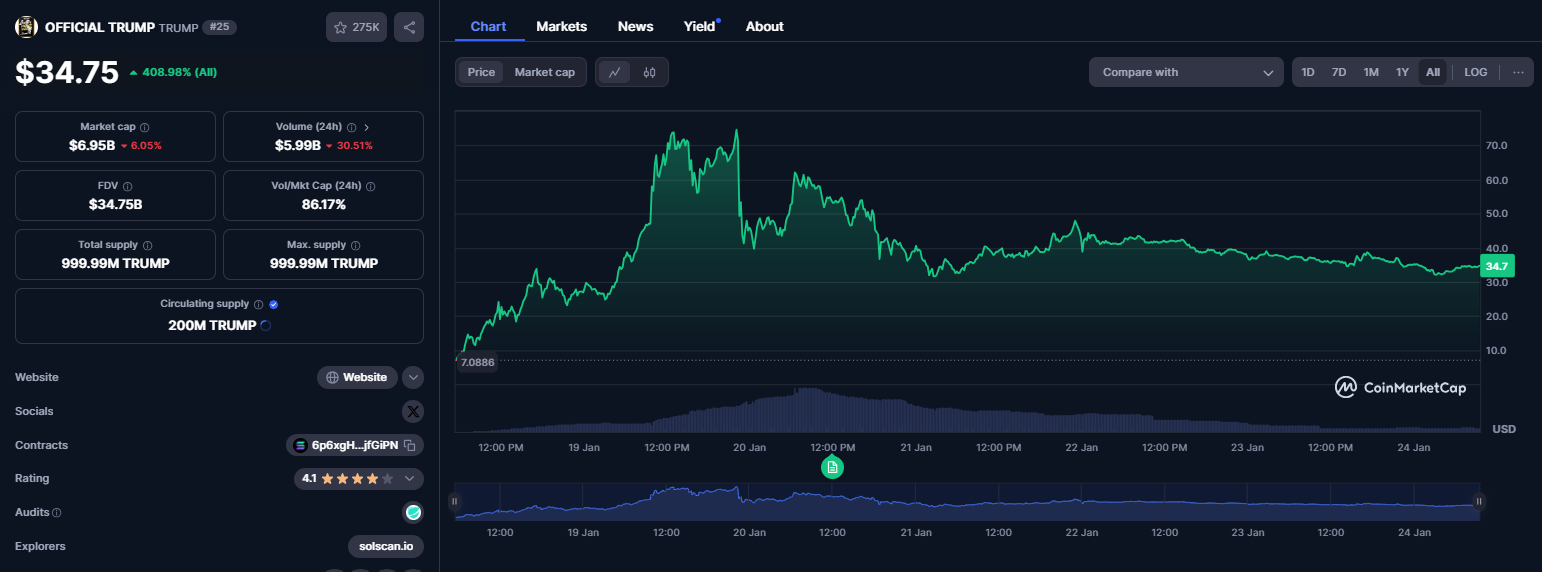This screenshot has width=1542, height=572.
Task: Click the 34.7 current price label on axis
Action: pos(1497,266)
